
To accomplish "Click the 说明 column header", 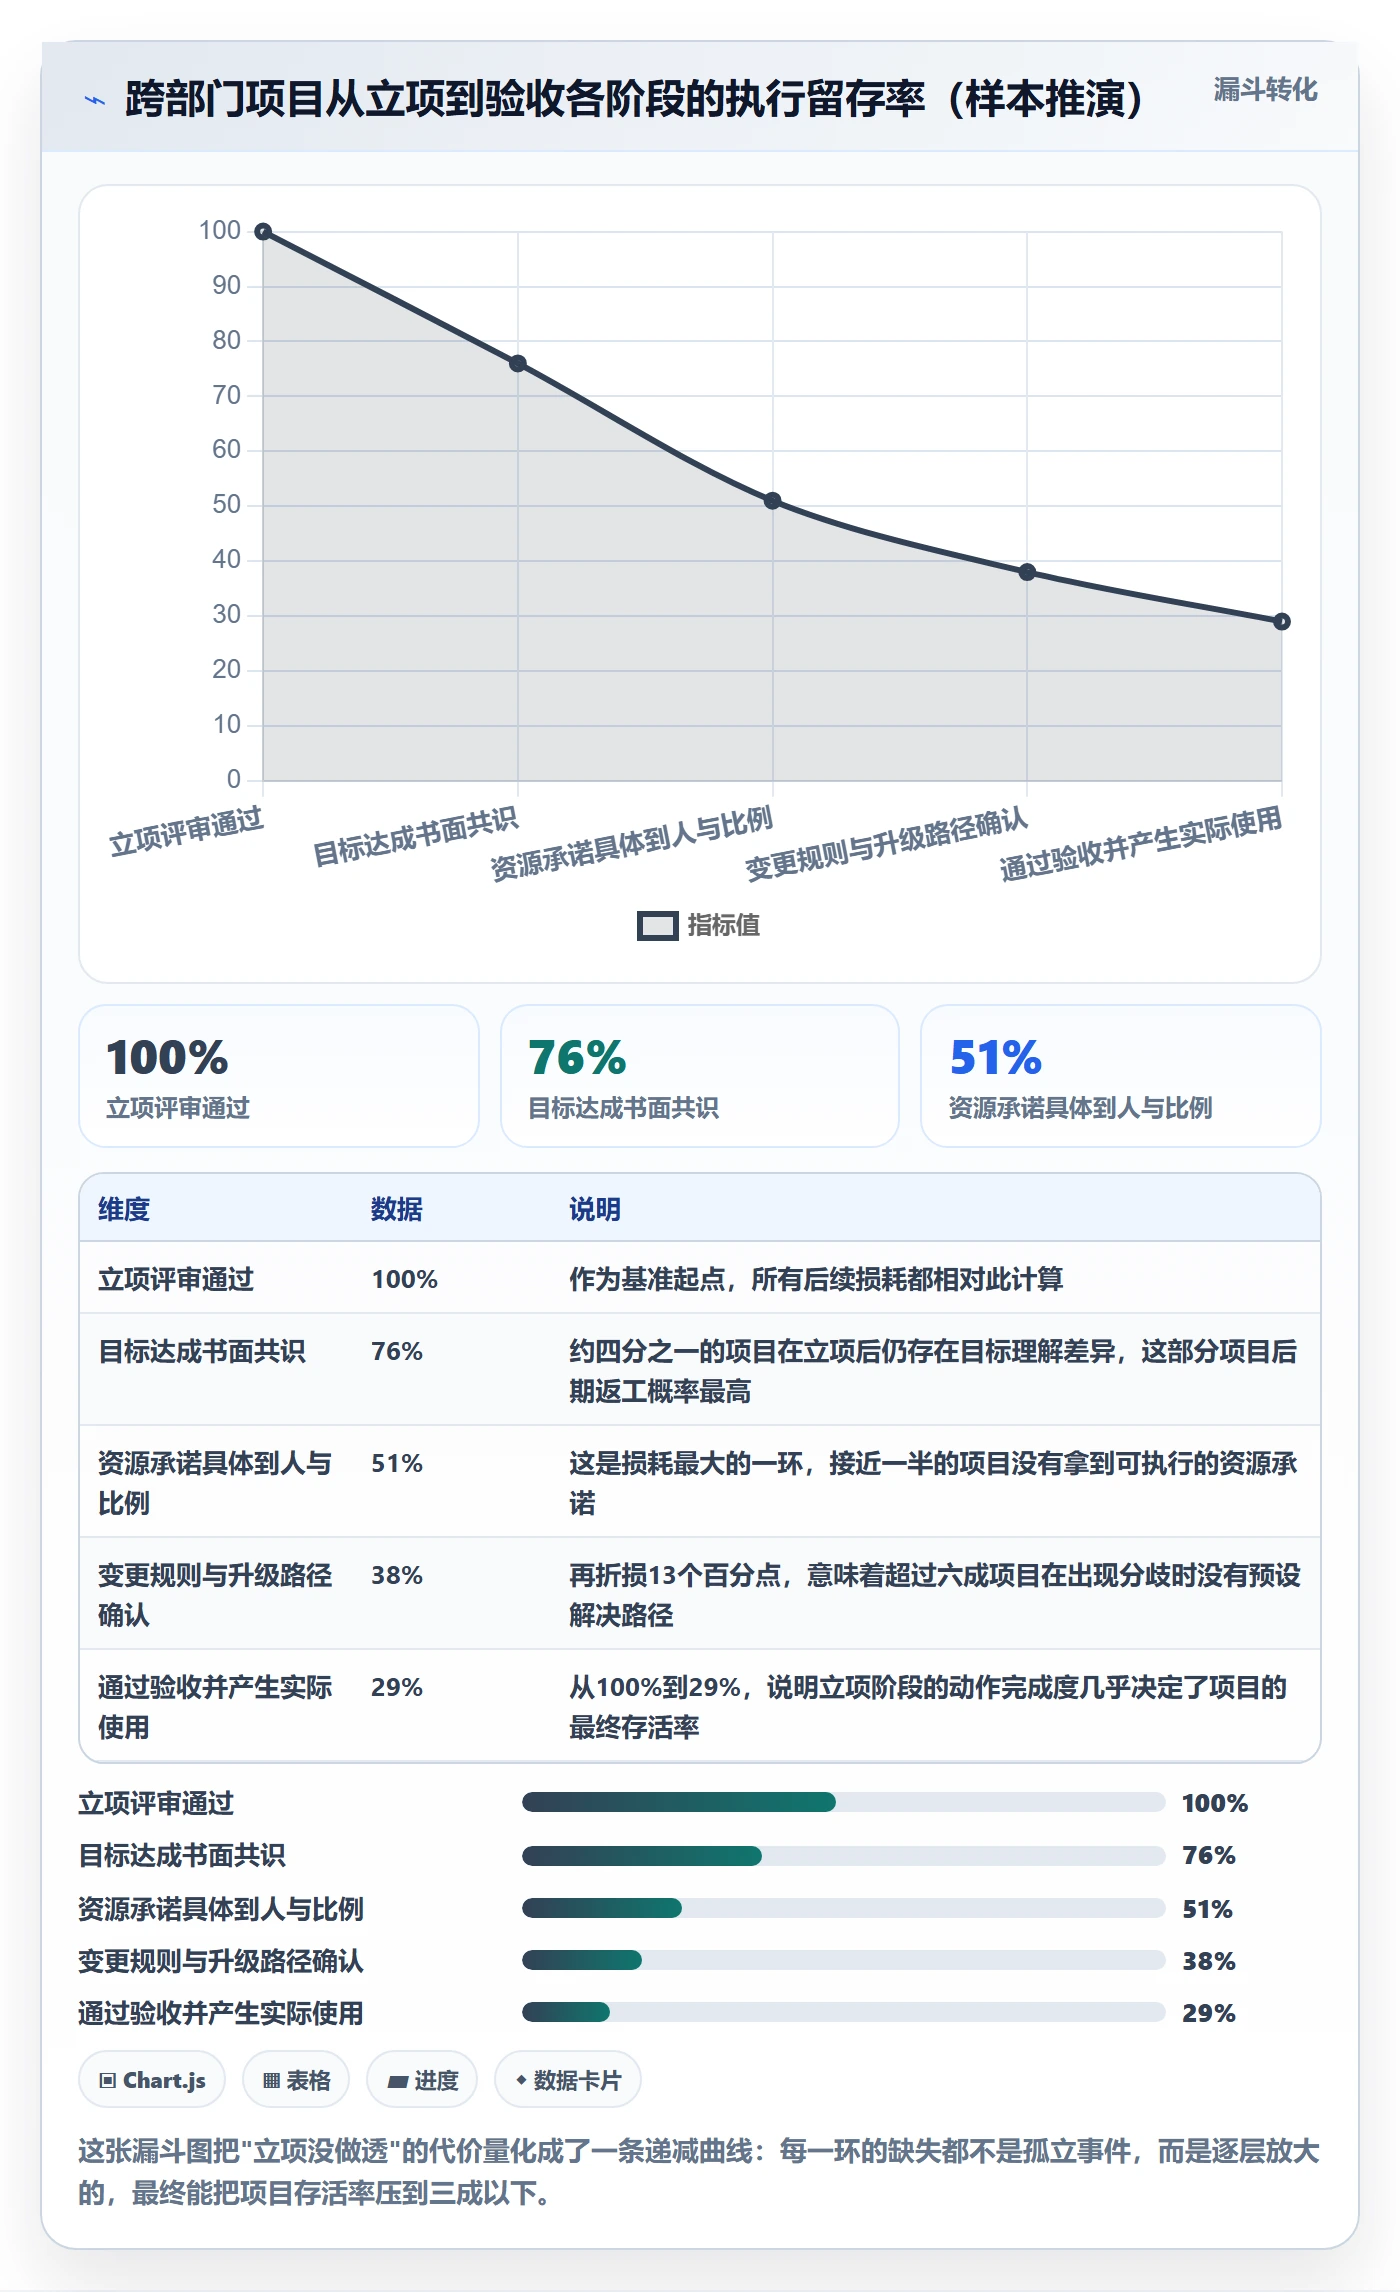I will (x=595, y=1209).
